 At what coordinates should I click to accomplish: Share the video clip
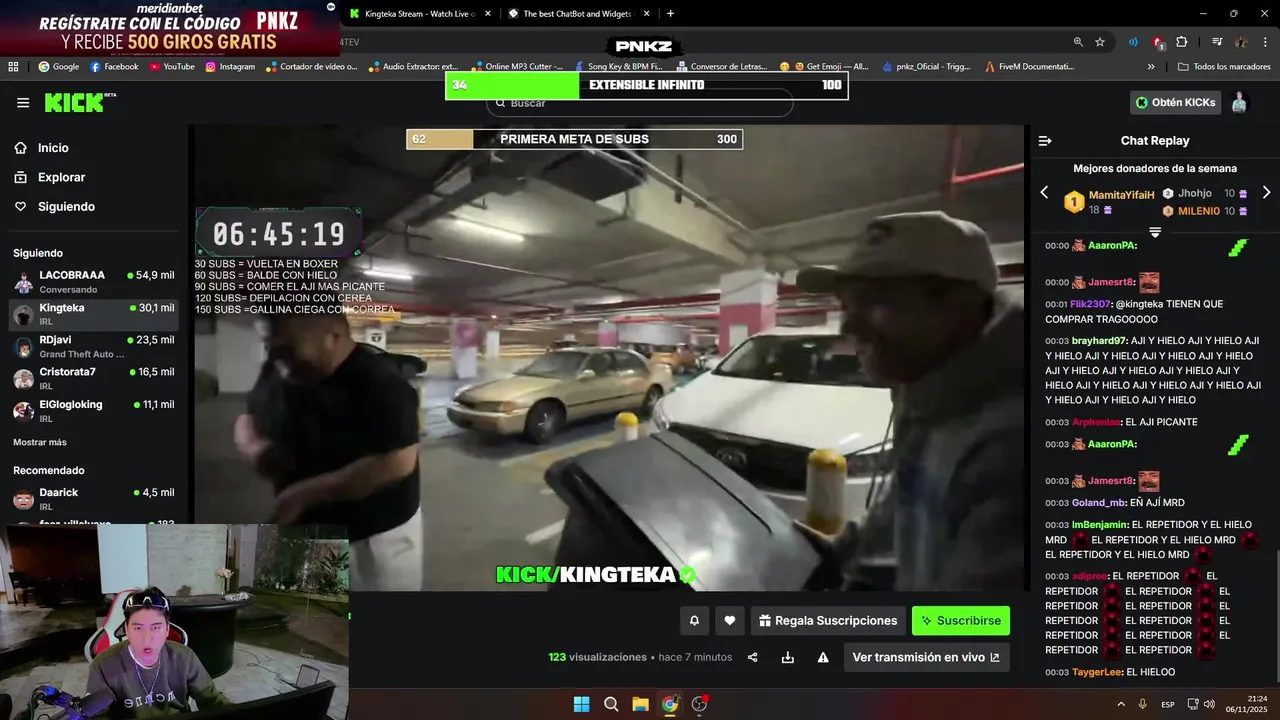click(753, 657)
